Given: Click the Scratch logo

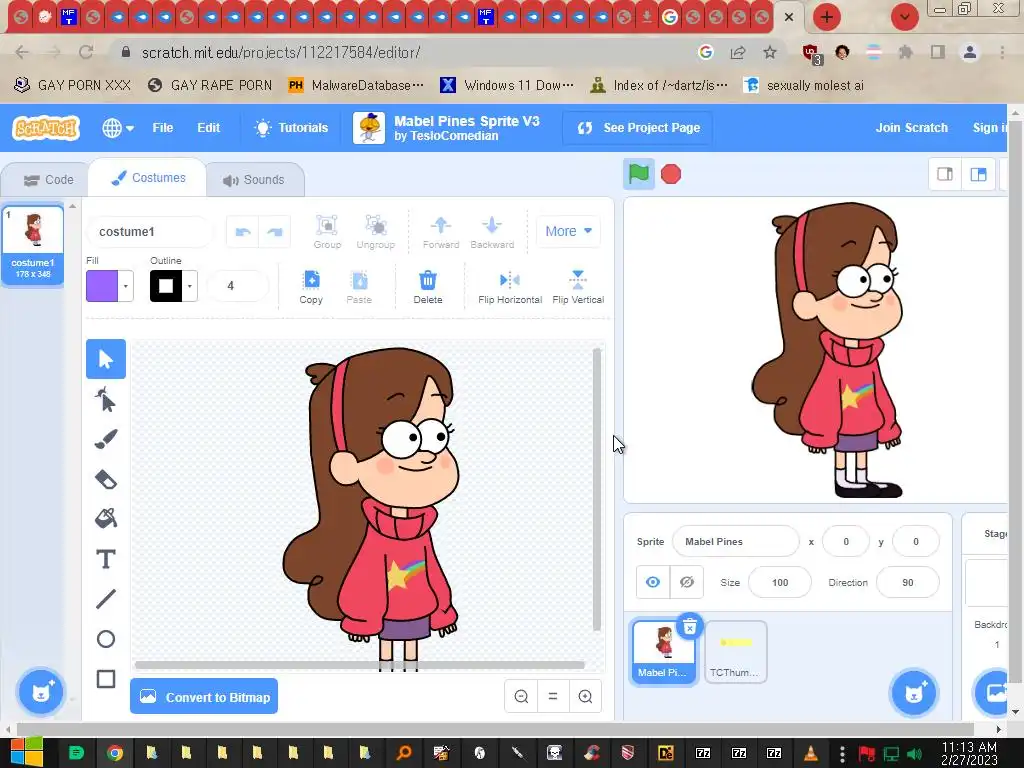Looking at the screenshot, I should 46,128.
